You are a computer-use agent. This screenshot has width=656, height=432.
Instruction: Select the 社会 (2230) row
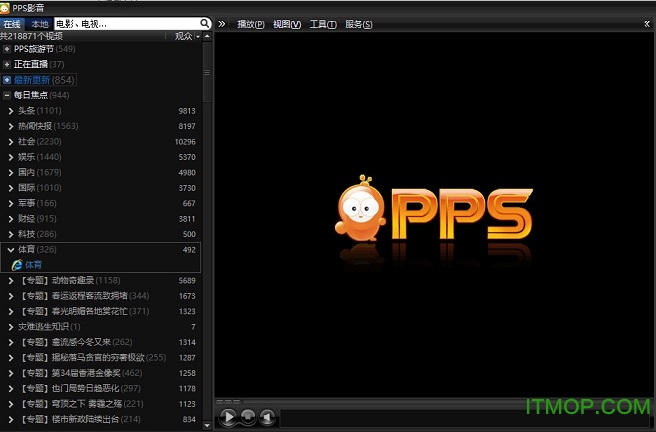click(100, 142)
